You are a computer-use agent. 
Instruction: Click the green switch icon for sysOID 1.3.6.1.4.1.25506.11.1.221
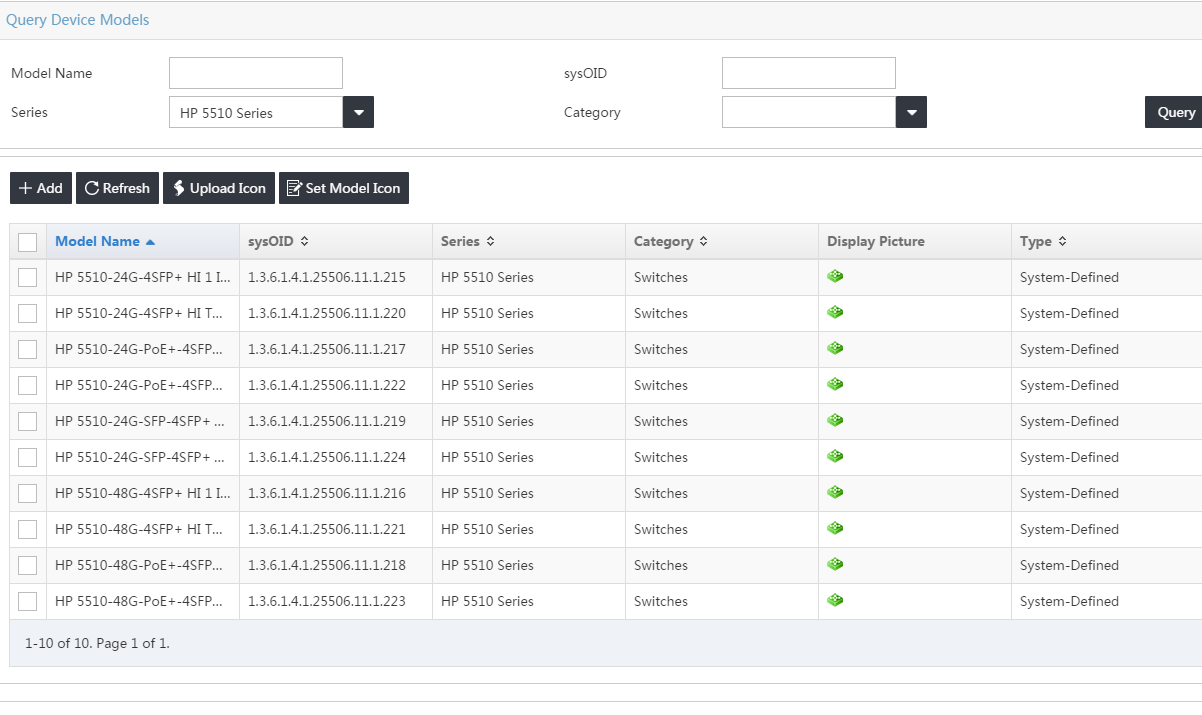coord(835,529)
